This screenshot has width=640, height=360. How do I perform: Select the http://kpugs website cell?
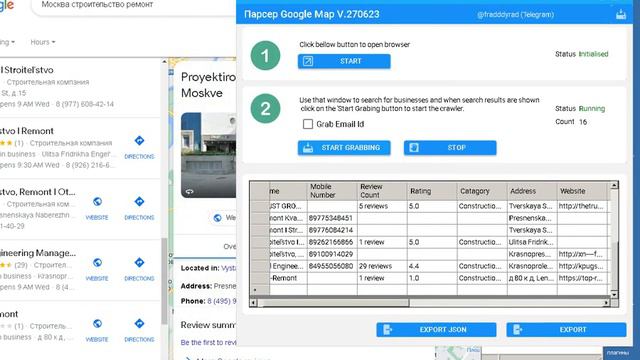coord(582,266)
